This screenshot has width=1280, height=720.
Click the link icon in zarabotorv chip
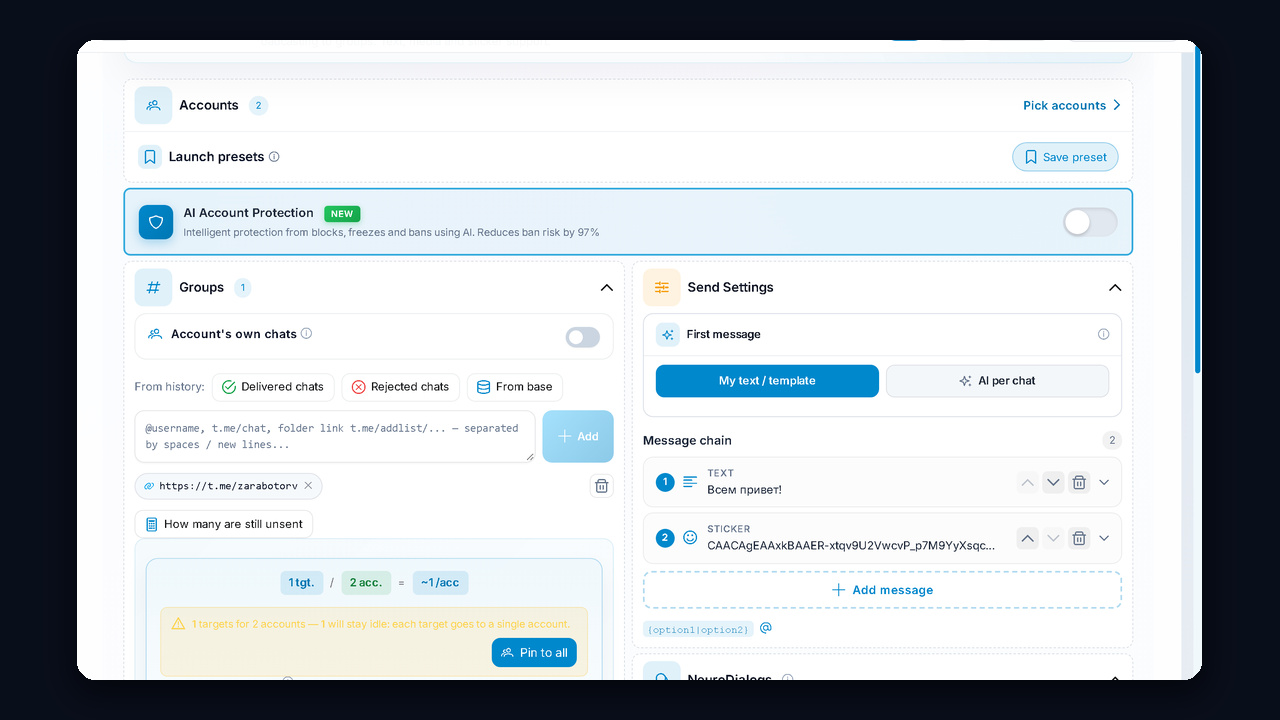149,486
